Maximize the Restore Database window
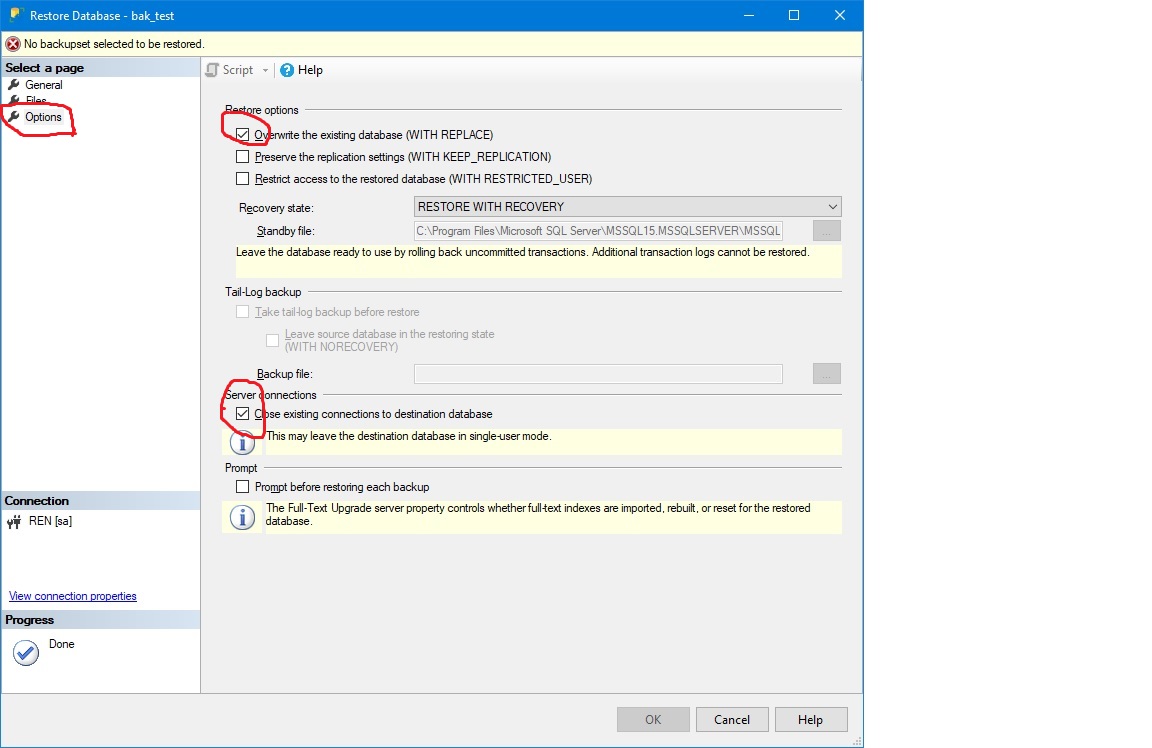Viewport: 1152px width, 748px height. click(793, 15)
